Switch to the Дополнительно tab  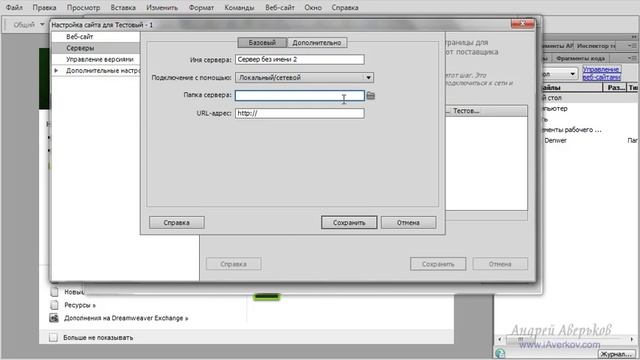pyautogui.click(x=317, y=42)
